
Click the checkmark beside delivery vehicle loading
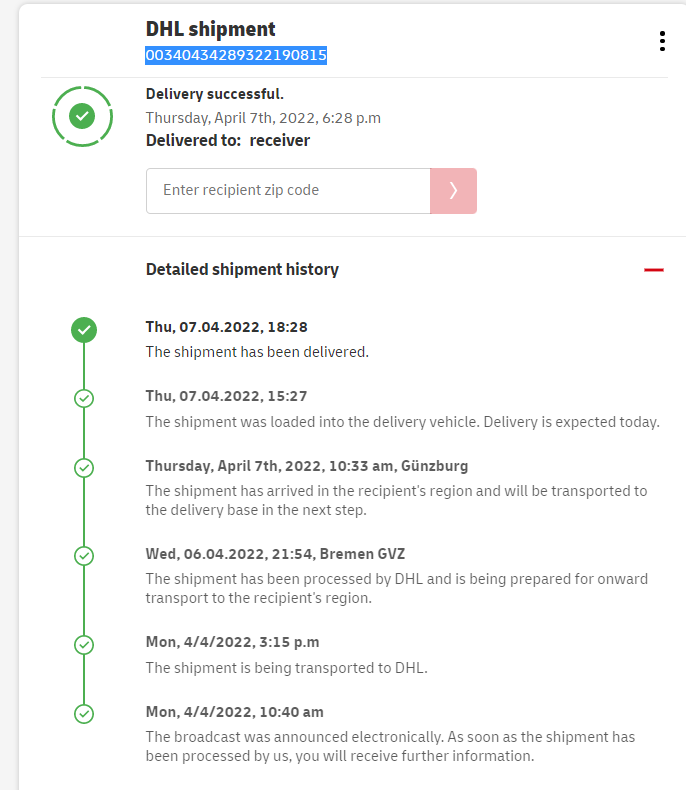tap(84, 398)
